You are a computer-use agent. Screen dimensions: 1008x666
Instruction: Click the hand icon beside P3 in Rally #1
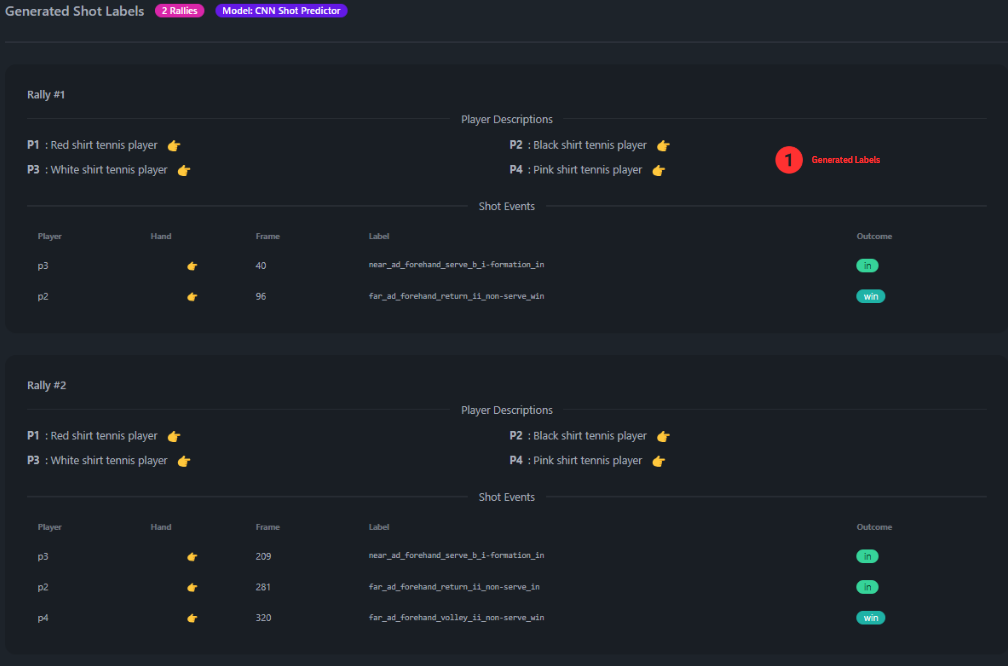[x=184, y=170]
